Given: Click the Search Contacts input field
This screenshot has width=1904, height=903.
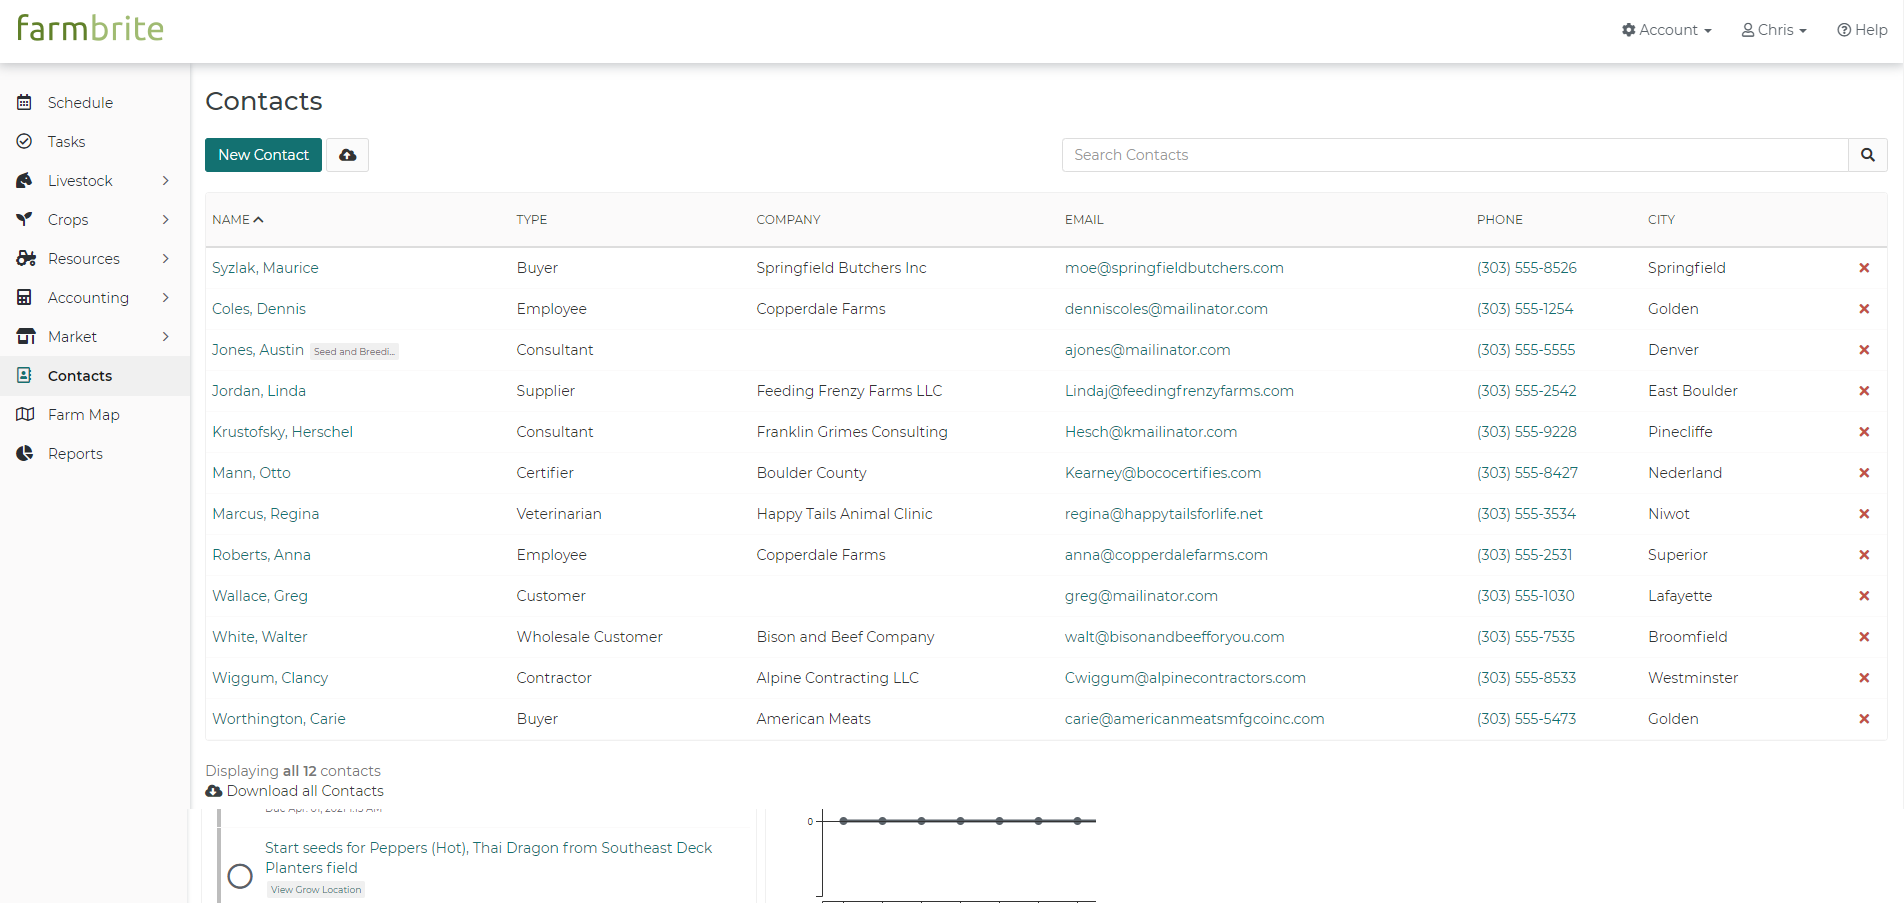Looking at the screenshot, I should click(1455, 155).
